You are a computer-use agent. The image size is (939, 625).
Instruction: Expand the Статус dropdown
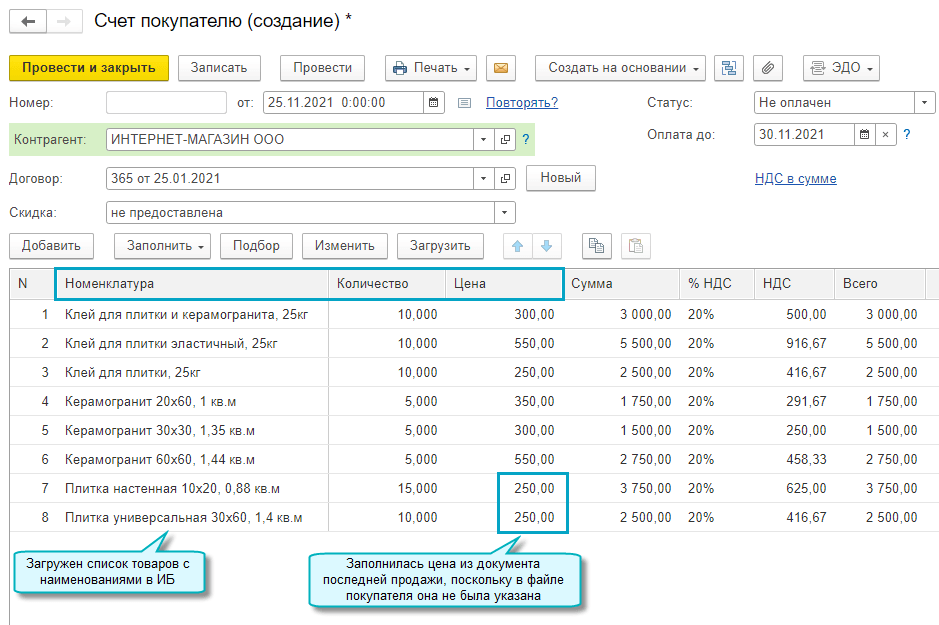pyautogui.click(x=924, y=102)
